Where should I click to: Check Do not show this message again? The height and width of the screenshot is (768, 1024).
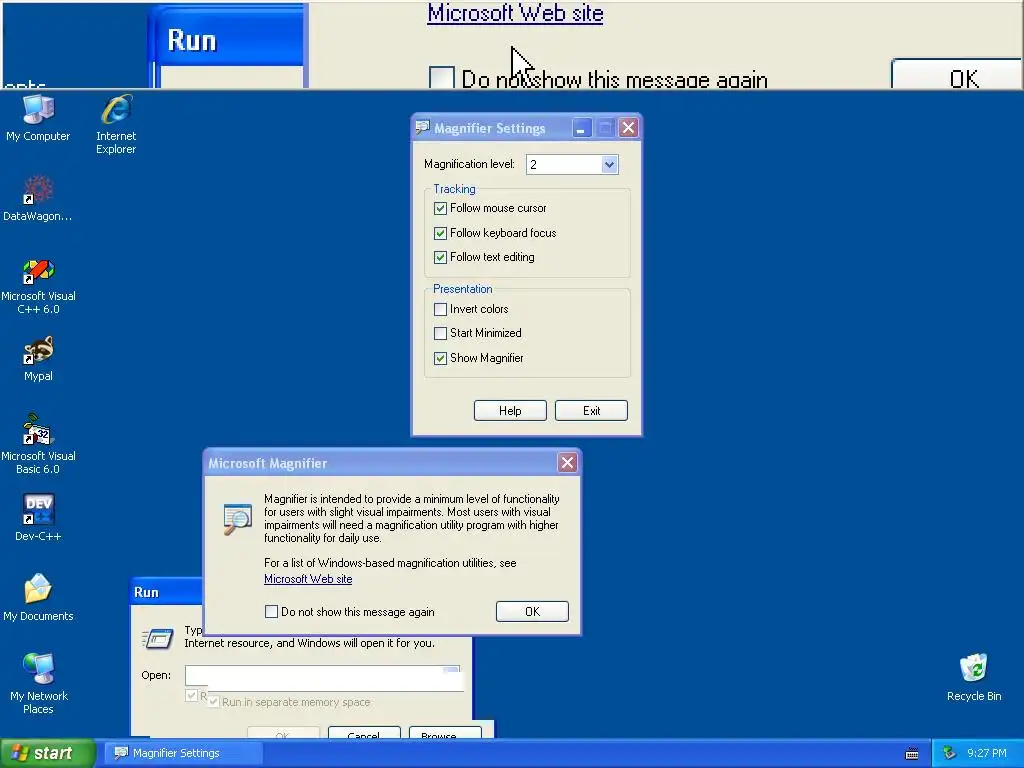(x=271, y=612)
